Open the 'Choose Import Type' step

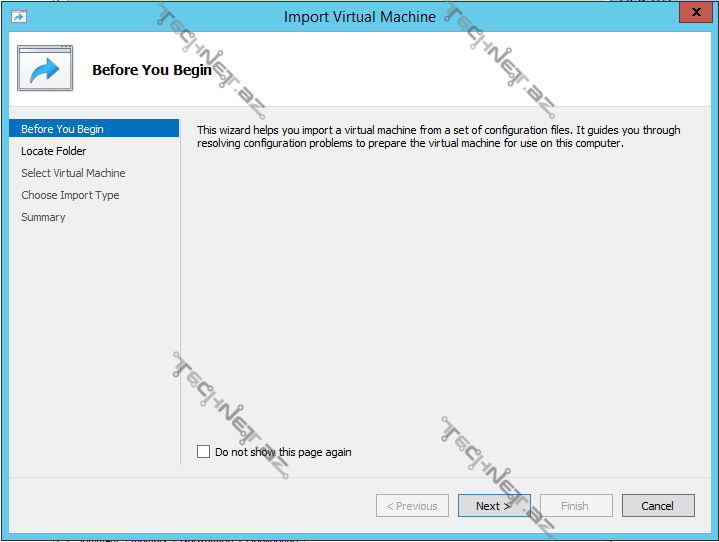(70, 195)
